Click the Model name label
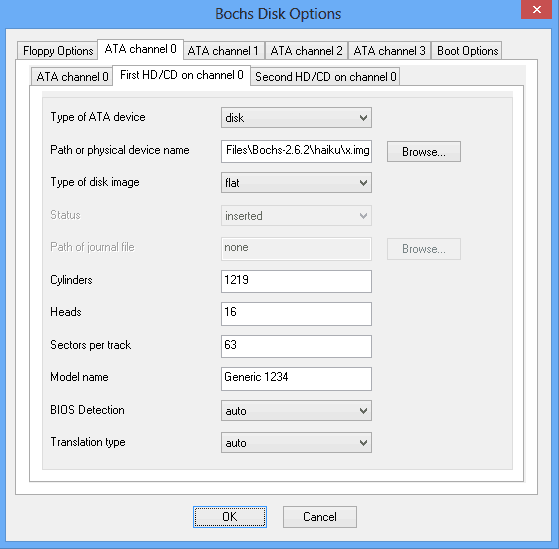 [79, 377]
